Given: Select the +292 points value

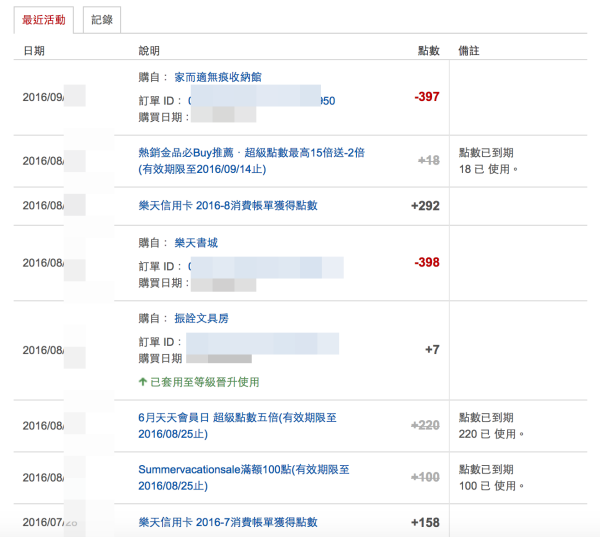Looking at the screenshot, I should (425, 206).
